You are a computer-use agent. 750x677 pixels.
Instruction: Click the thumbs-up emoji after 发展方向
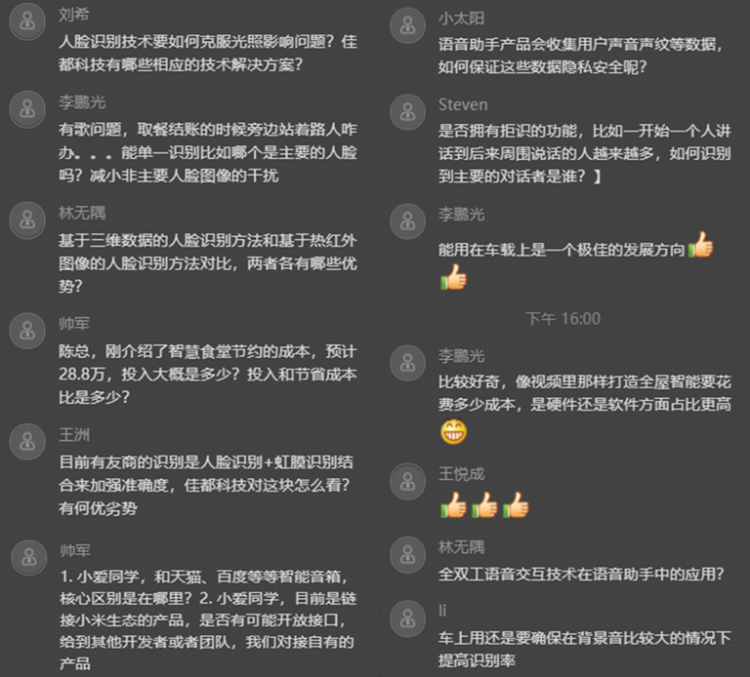pyautogui.click(x=701, y=244)
